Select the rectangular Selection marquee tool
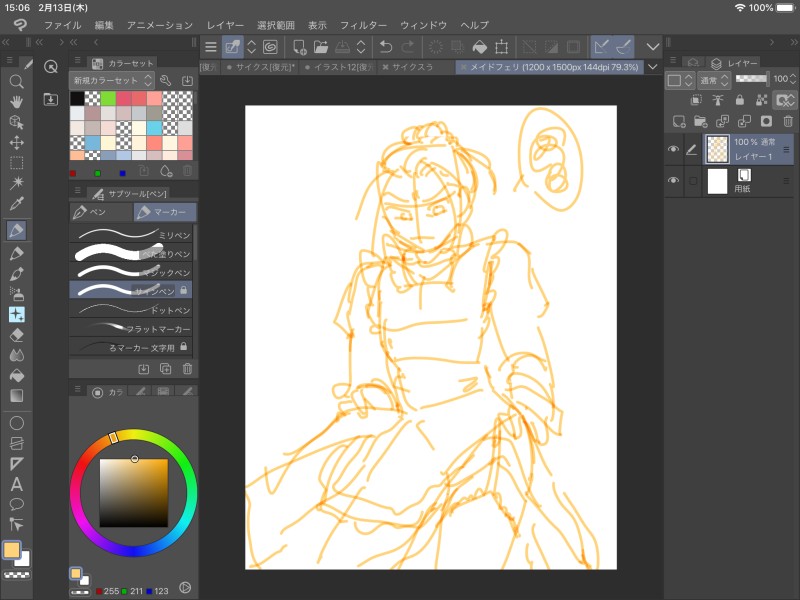 click(16, 163)
